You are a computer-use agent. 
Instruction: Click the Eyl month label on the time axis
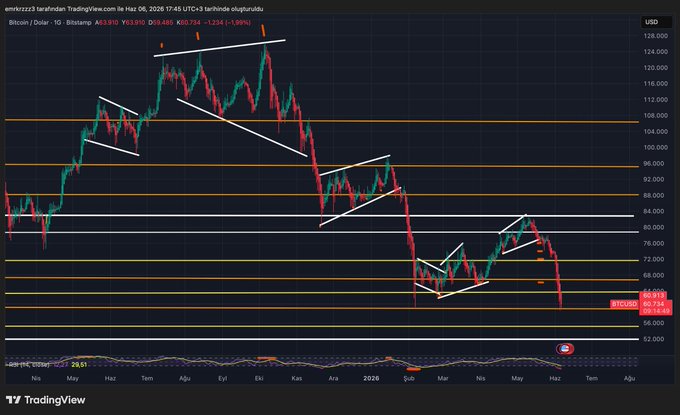[x=222, y=379]
